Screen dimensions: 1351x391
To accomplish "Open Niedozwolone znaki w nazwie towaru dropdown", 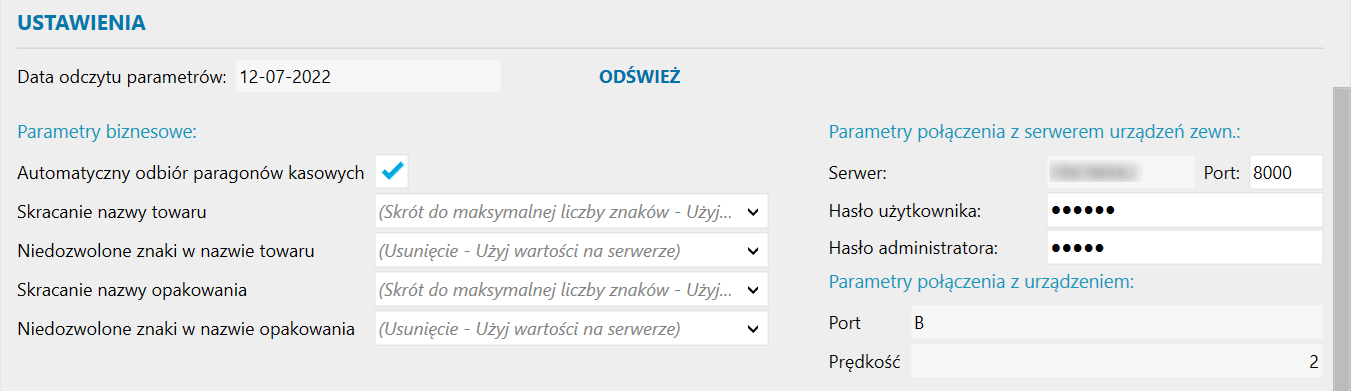I will tap(571, 250).
